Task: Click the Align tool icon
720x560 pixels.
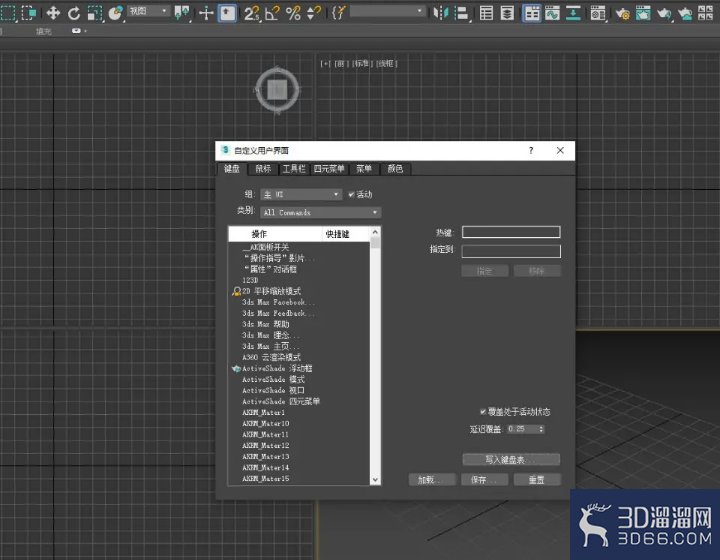Action: 461,13
